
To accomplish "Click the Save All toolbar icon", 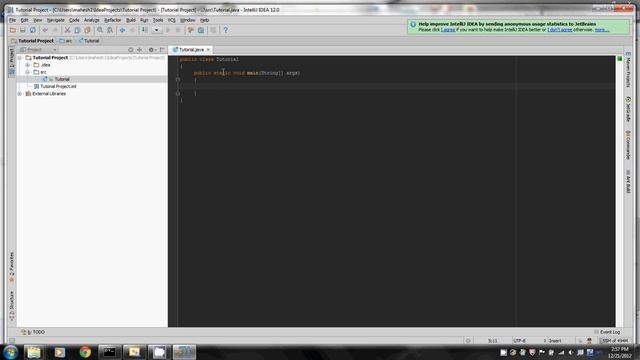I will coord(23,30).
